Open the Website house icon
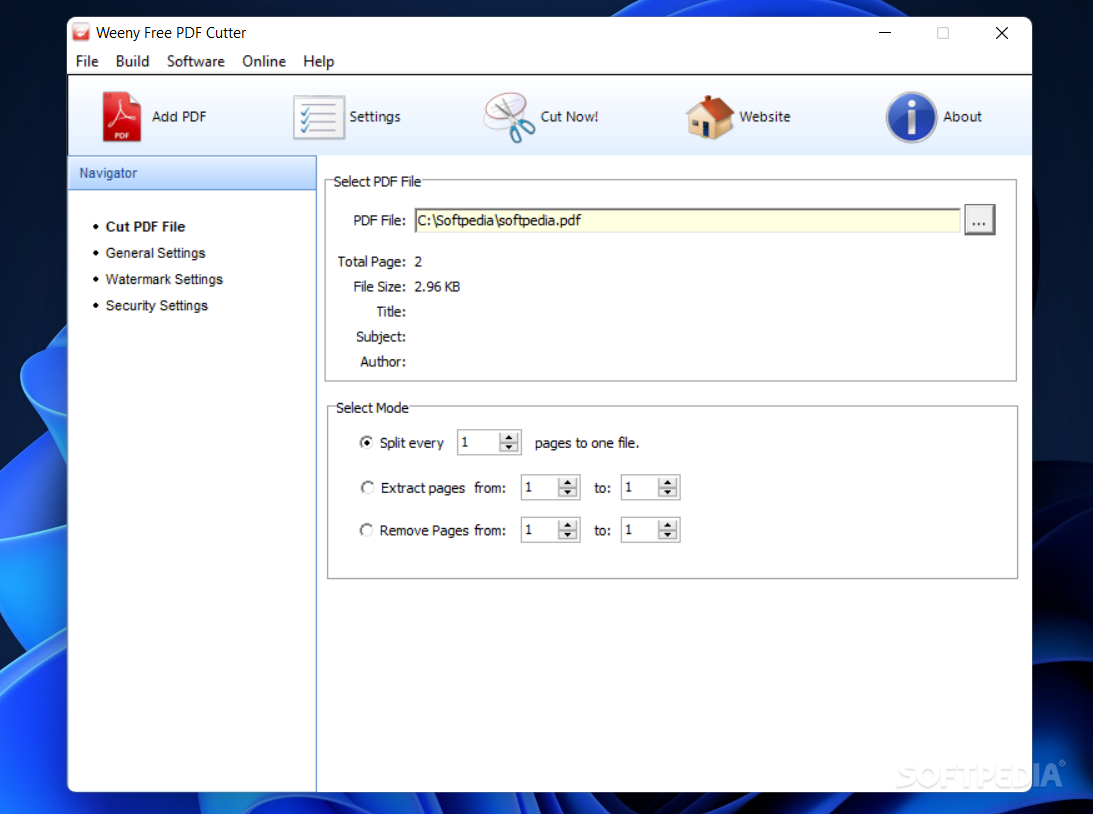The height and width of the screenshot is (814, 1093). tap(710, 117)
